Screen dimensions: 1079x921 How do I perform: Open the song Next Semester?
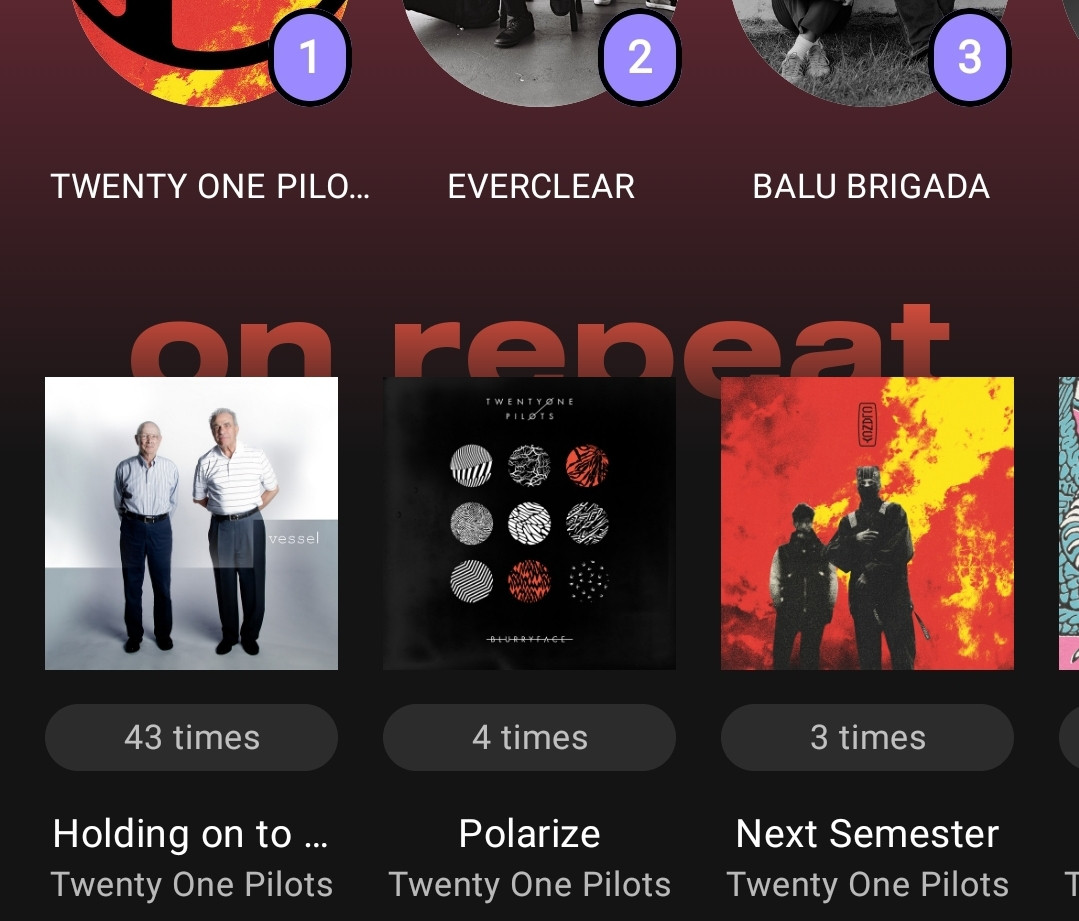tap(867, 834)
